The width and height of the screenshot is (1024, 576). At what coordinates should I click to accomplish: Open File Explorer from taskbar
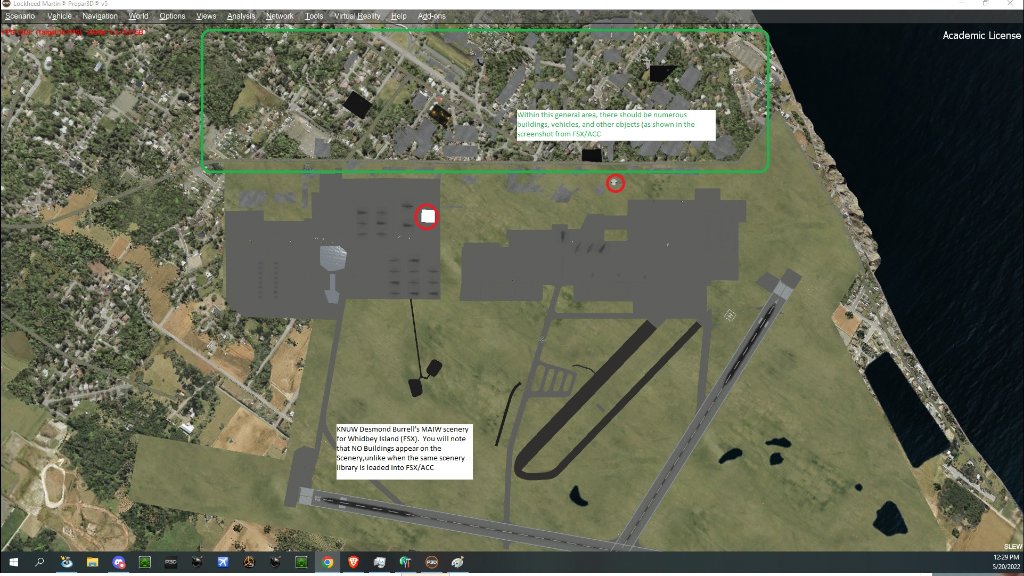[x=92, y=562]
